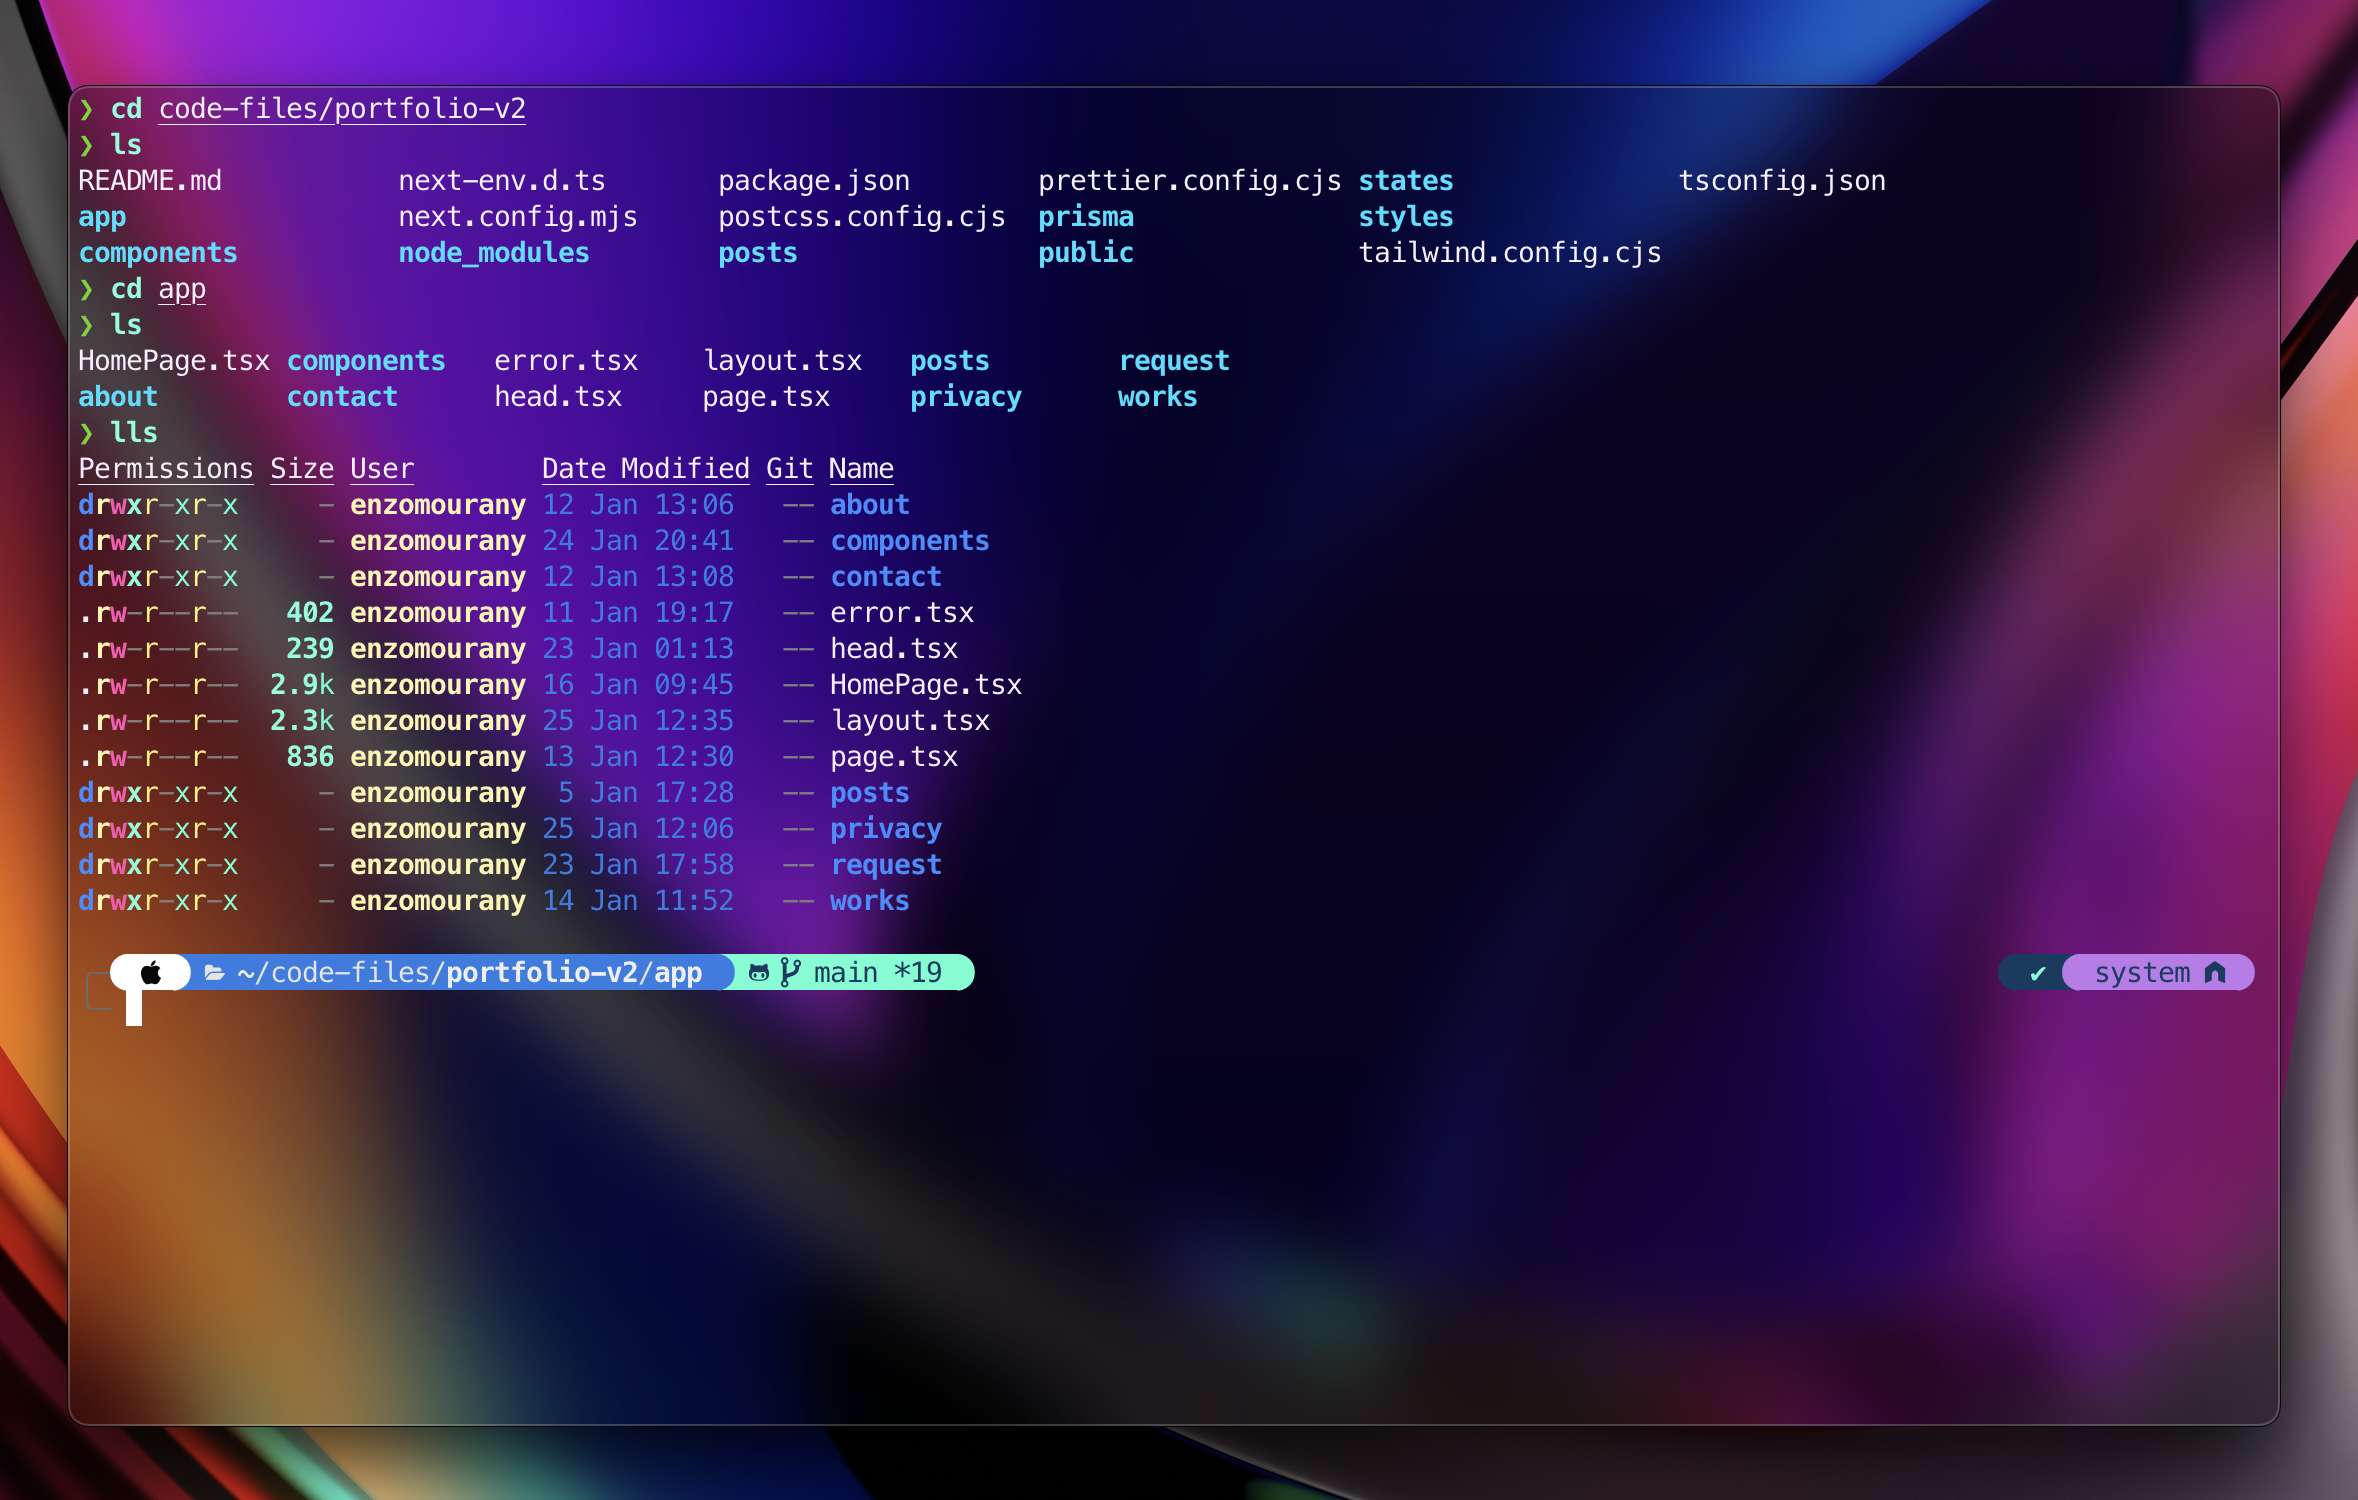This screenshot has height=1500, width=2358.
Task: Click the 'Date Modified' column header
Action: (645, 468)
